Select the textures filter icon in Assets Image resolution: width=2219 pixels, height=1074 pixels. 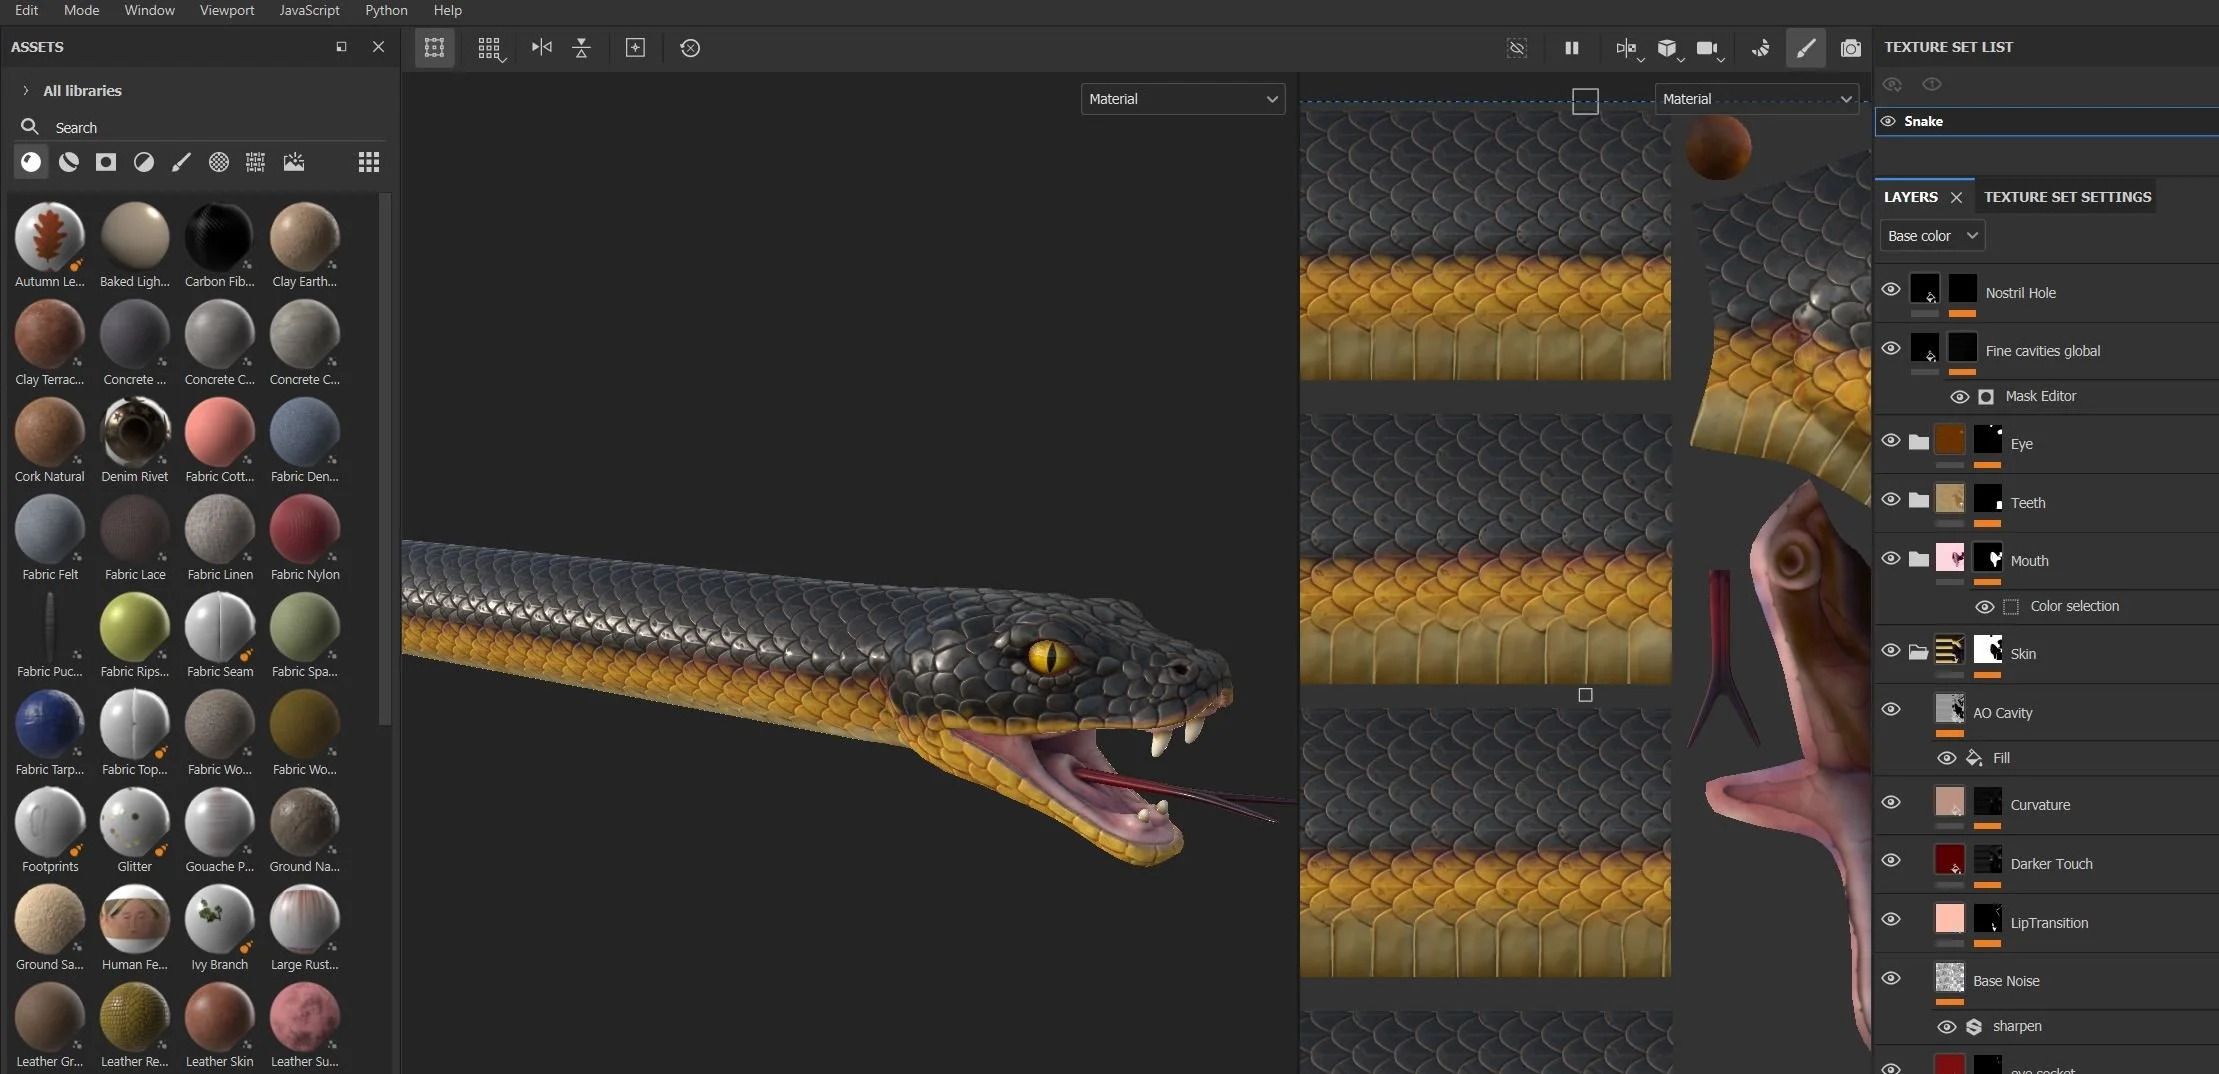pyautogui.click(x=256, y=162)
